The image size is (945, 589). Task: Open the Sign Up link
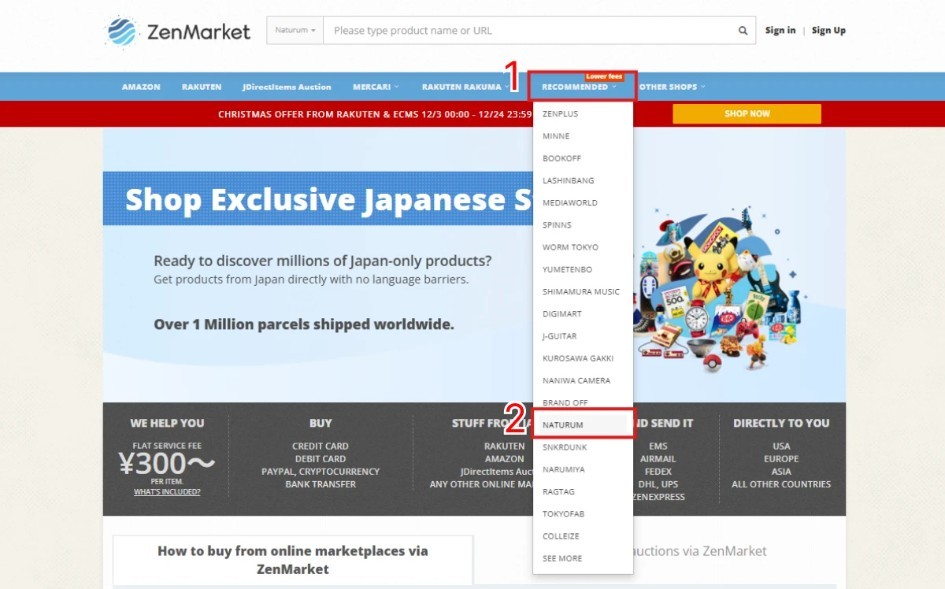point(828,30)
